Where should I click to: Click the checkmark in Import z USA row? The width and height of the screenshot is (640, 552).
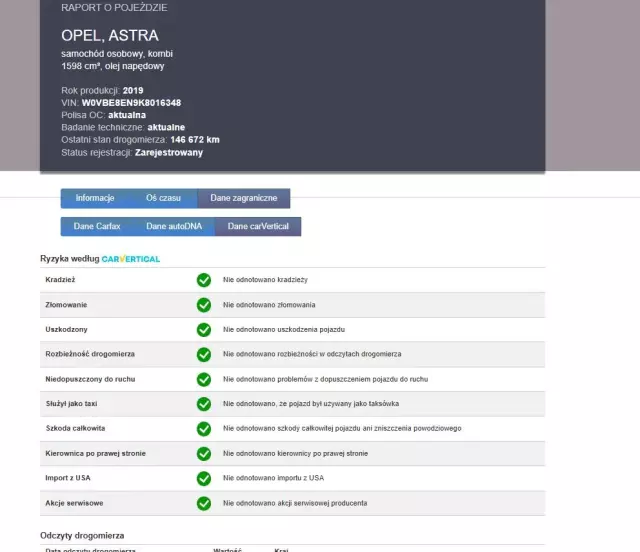click(204, 478)
